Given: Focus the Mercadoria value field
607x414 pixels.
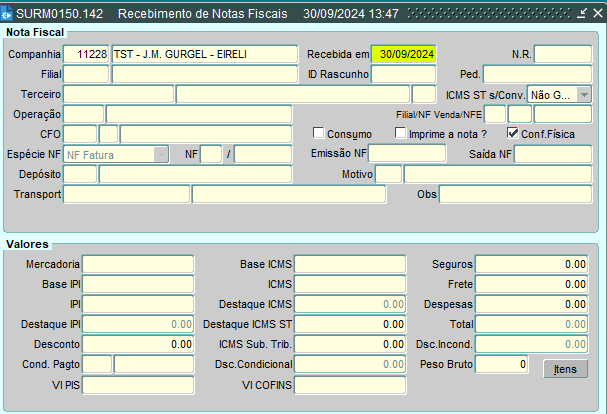Looking at the screenshot, I should 137,264.
